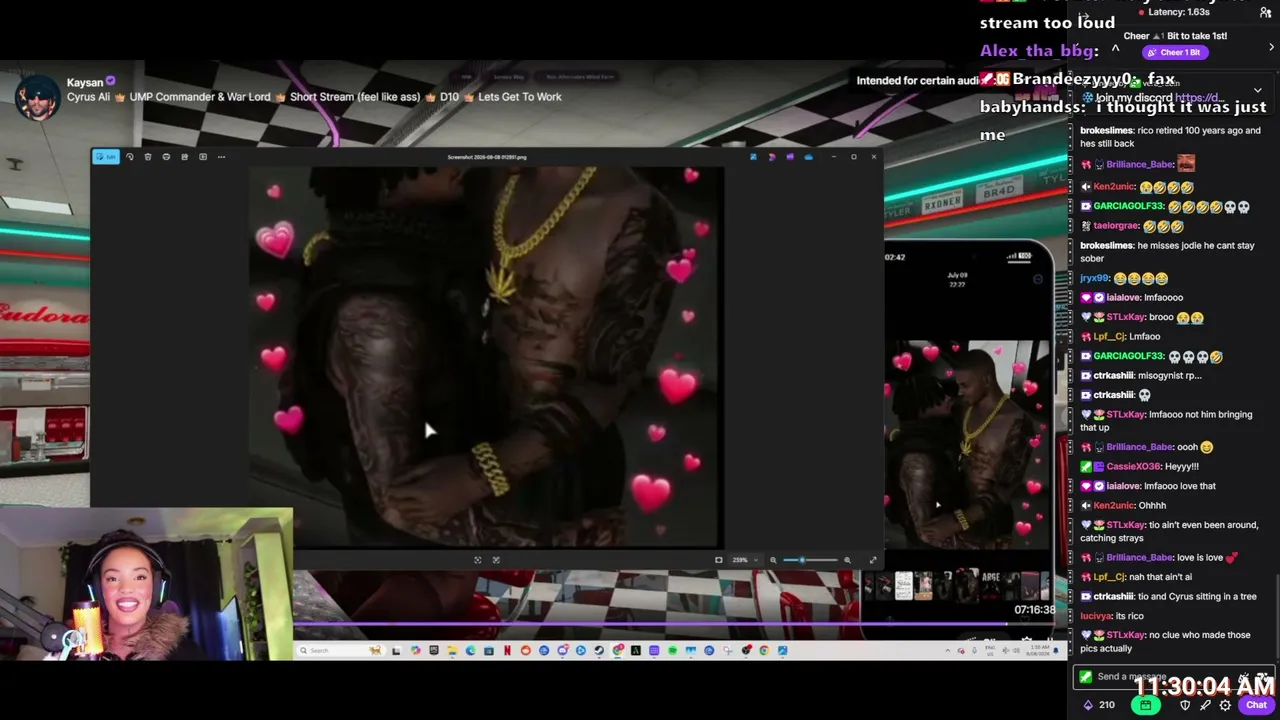
Task: Click the Windows taskbar Search box
Action: pos(340,651)
